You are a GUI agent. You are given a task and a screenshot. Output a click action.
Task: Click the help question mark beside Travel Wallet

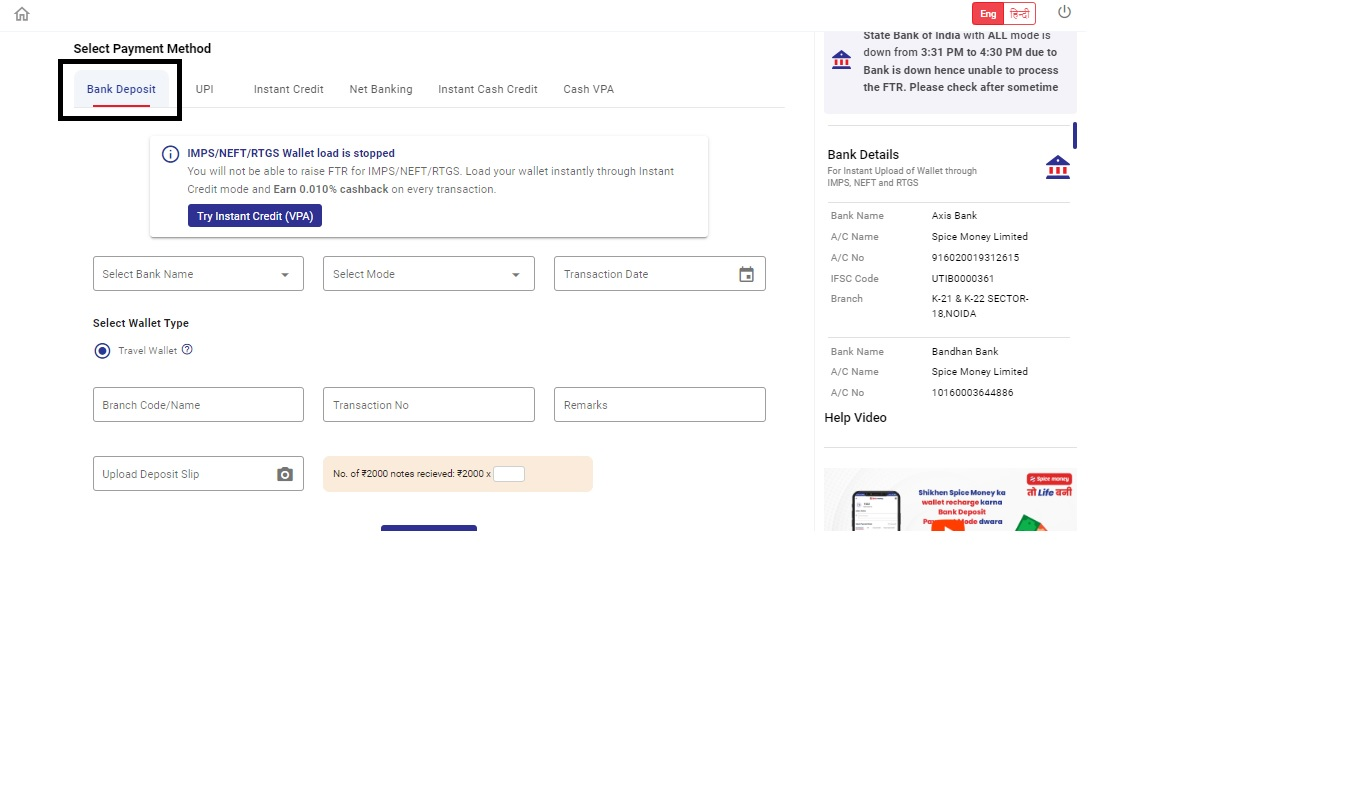187,350
